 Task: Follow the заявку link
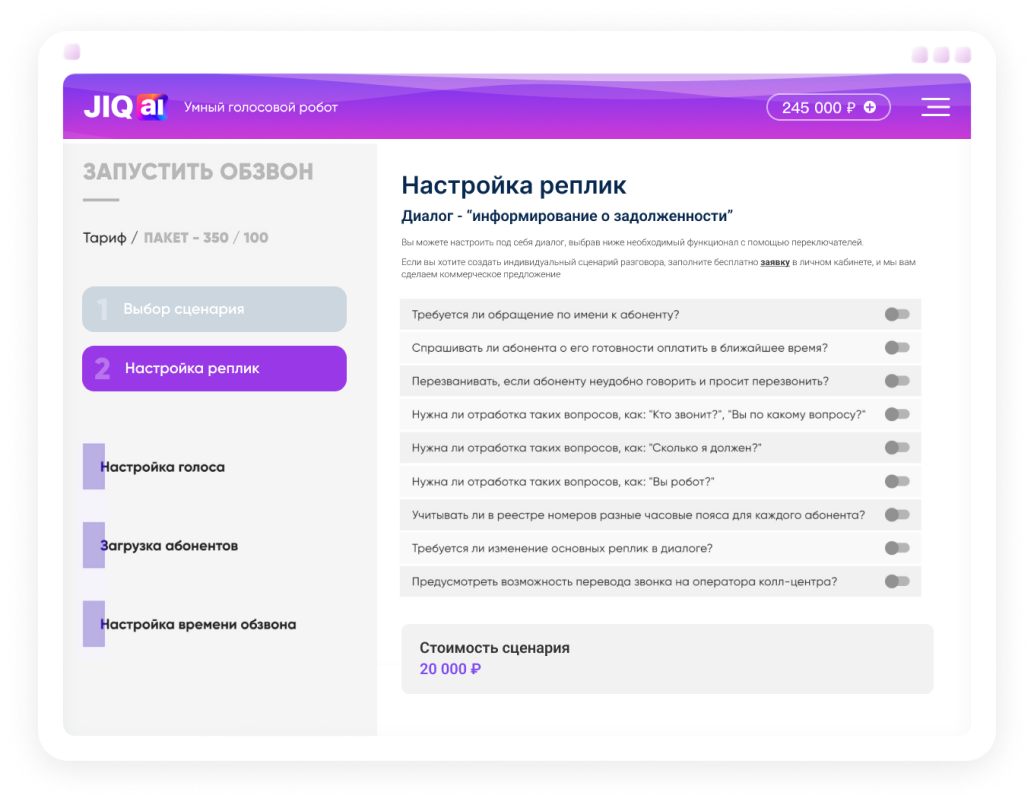click(x=775, y=263)
